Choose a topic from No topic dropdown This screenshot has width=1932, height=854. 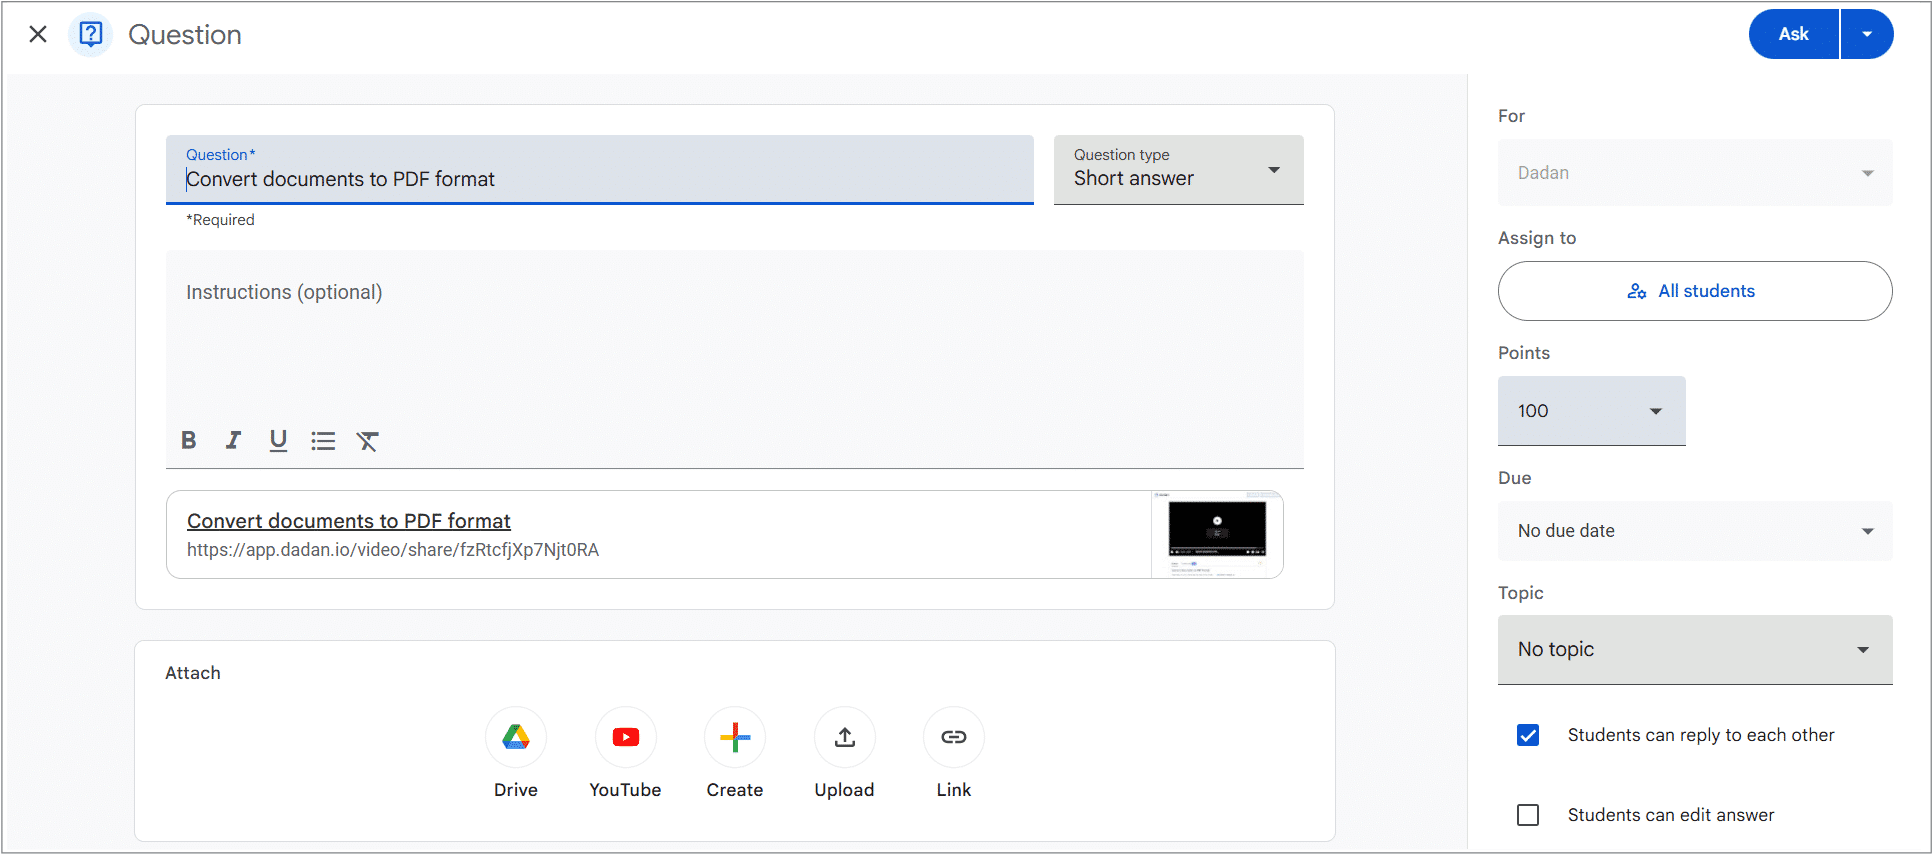pos(1694,650)
